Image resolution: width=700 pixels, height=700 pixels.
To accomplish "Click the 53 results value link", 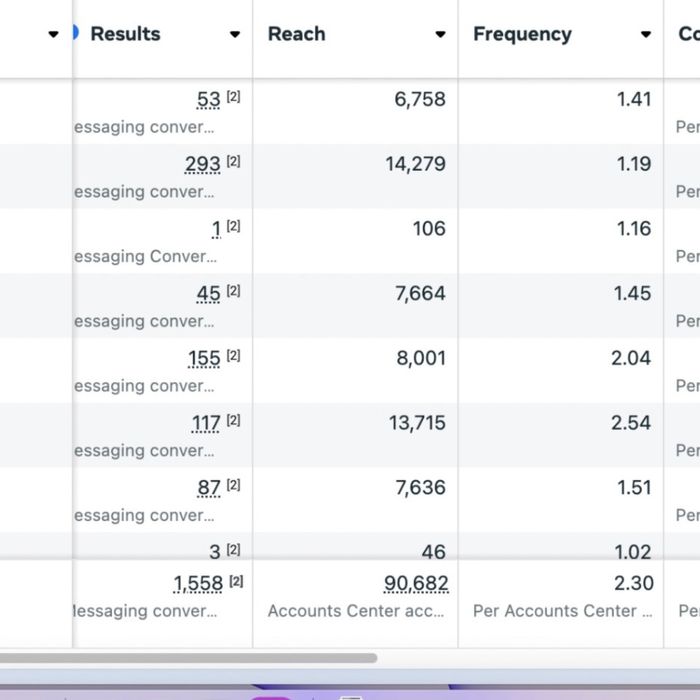I will click(x=208, y=100).
